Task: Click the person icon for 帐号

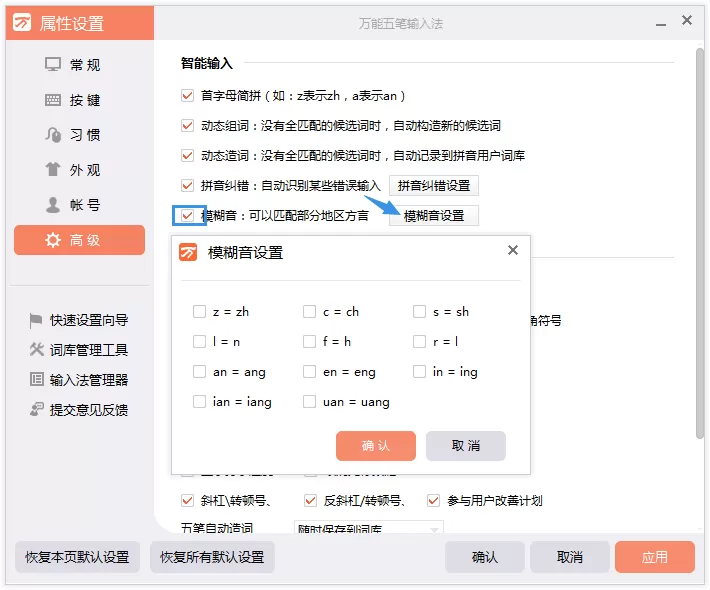Action: click(x=53, y=205)
